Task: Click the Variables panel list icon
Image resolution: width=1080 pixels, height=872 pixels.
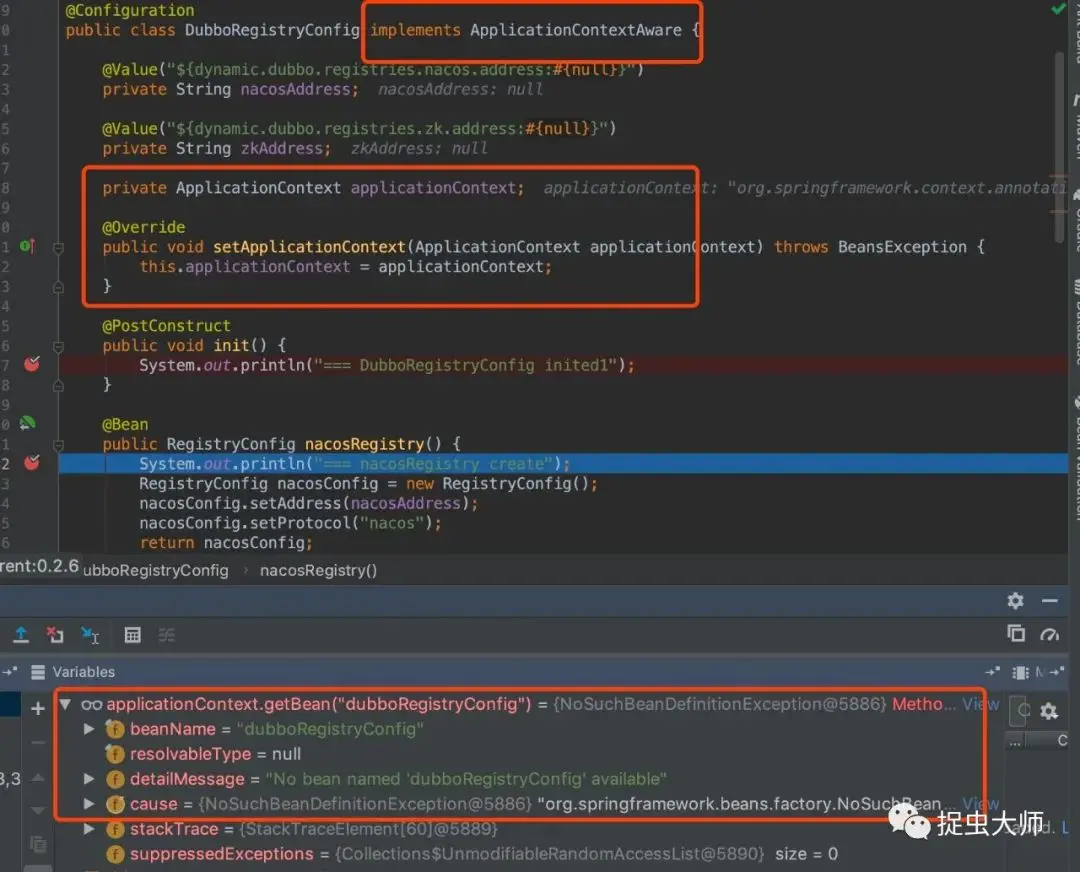Action: point(38,672)
